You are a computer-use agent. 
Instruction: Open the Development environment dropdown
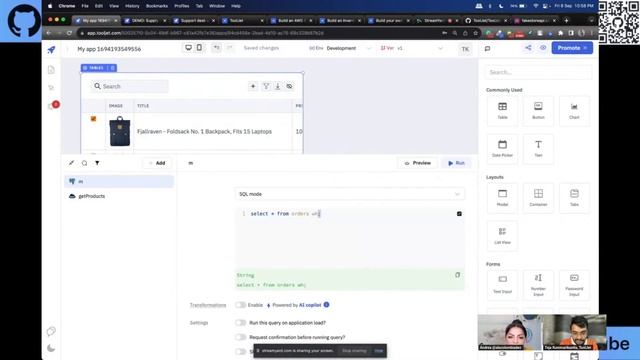point(341,48)
